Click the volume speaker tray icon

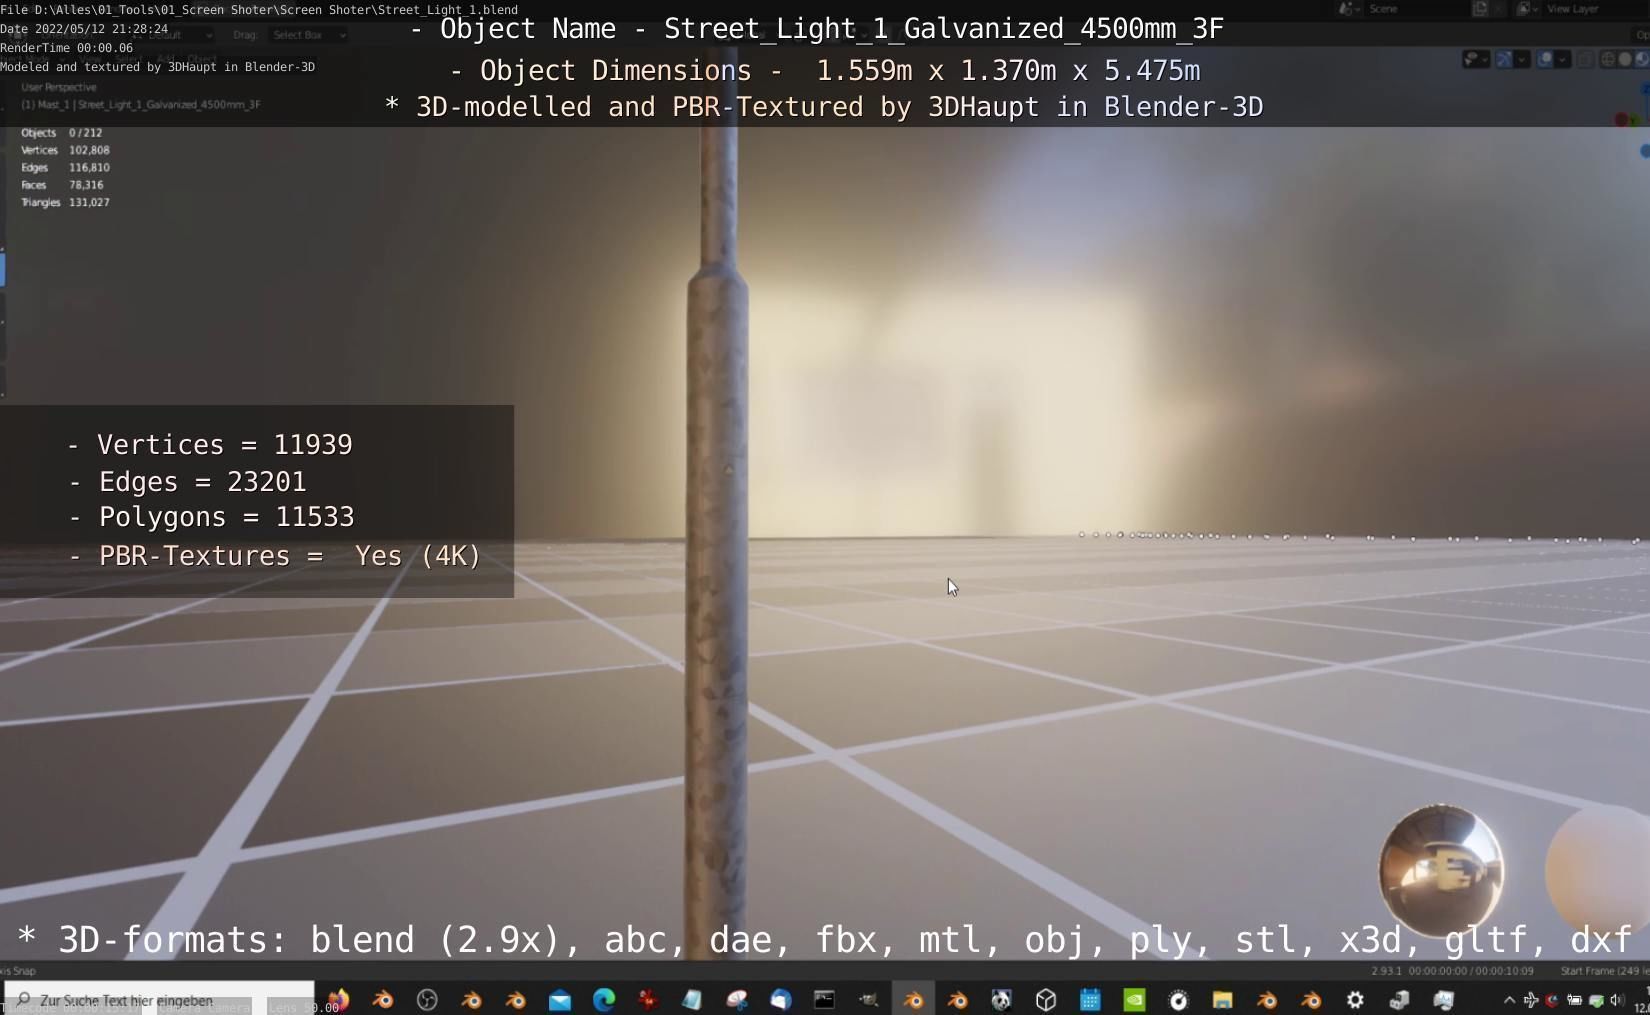click(1617, 999)
